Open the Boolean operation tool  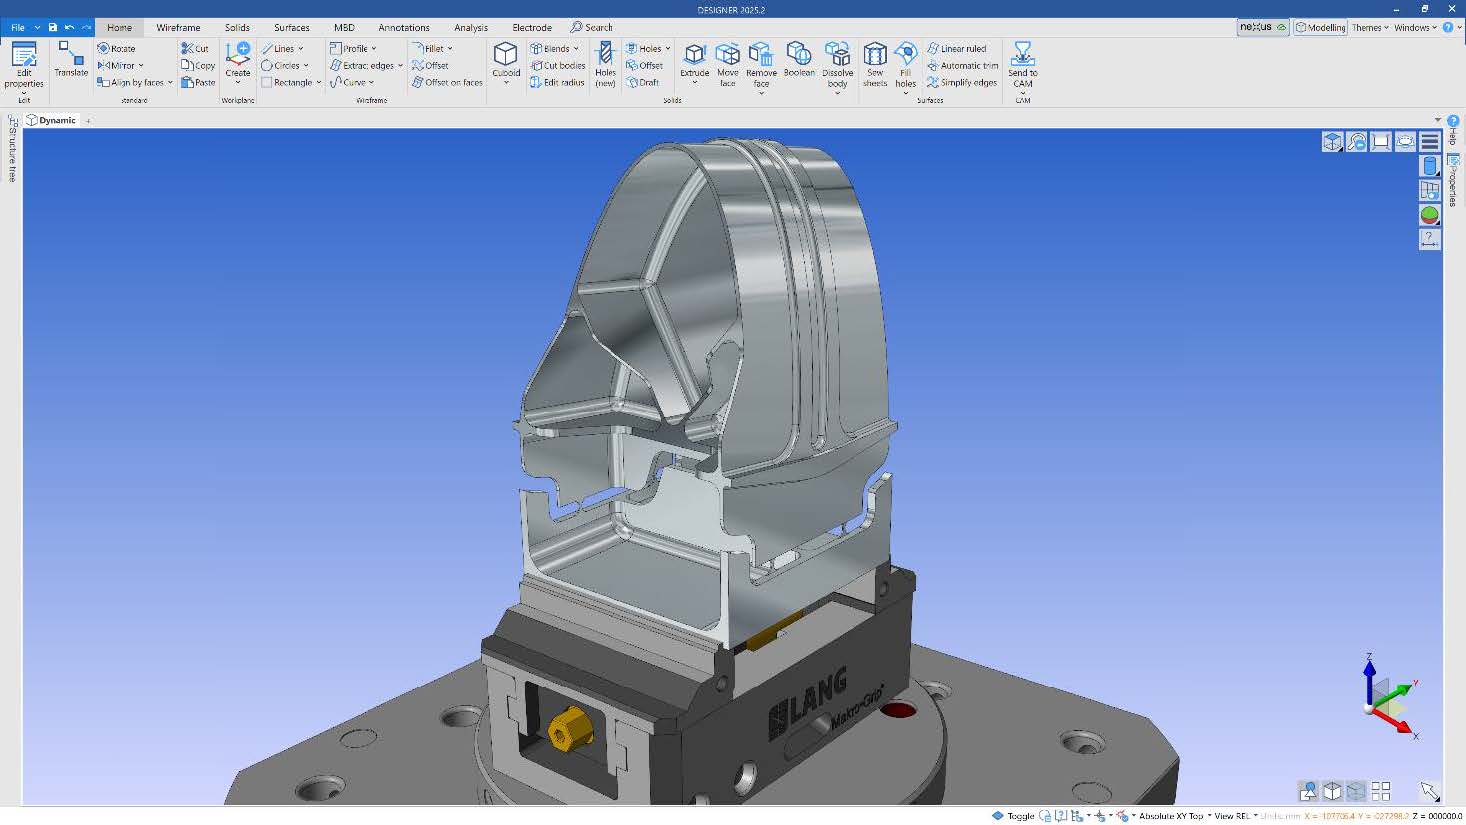(x=799, y=60)
